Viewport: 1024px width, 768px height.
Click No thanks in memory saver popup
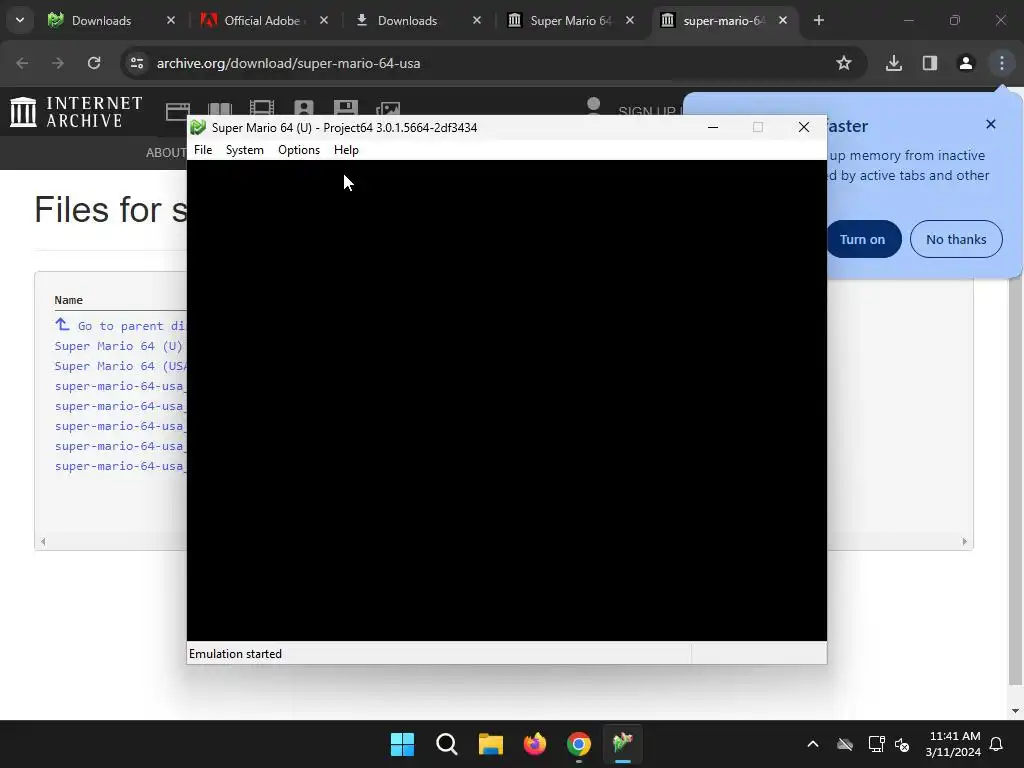[x=956, y=239]
